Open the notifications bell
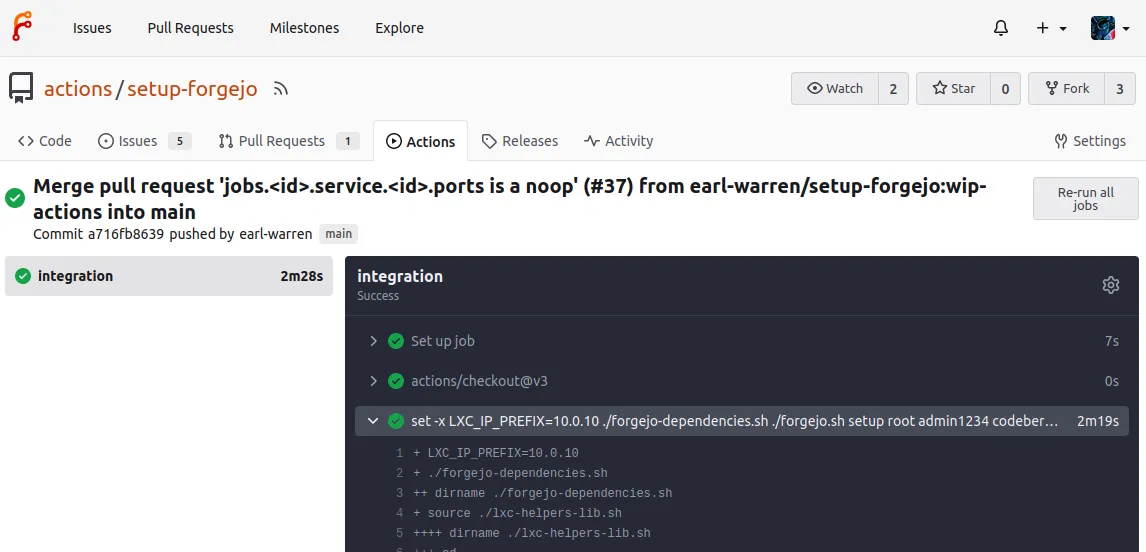The height and width of the screenshot is (552, 1146). pyautogui.click(x=1000, y=28)
